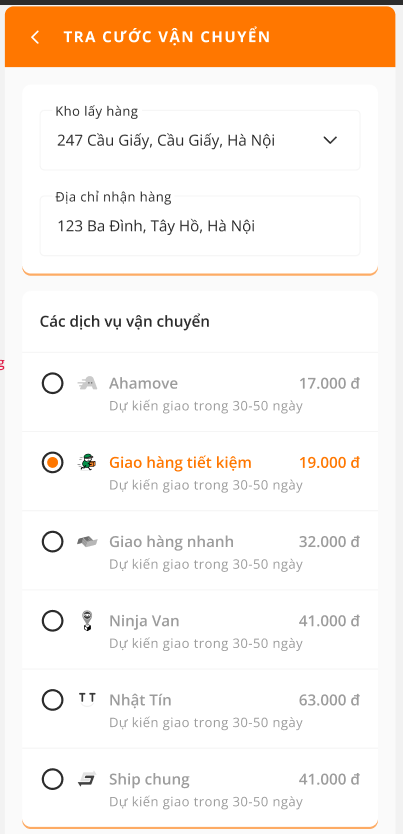Select the Giao hàng nhanh radio button

click(53, 542)
